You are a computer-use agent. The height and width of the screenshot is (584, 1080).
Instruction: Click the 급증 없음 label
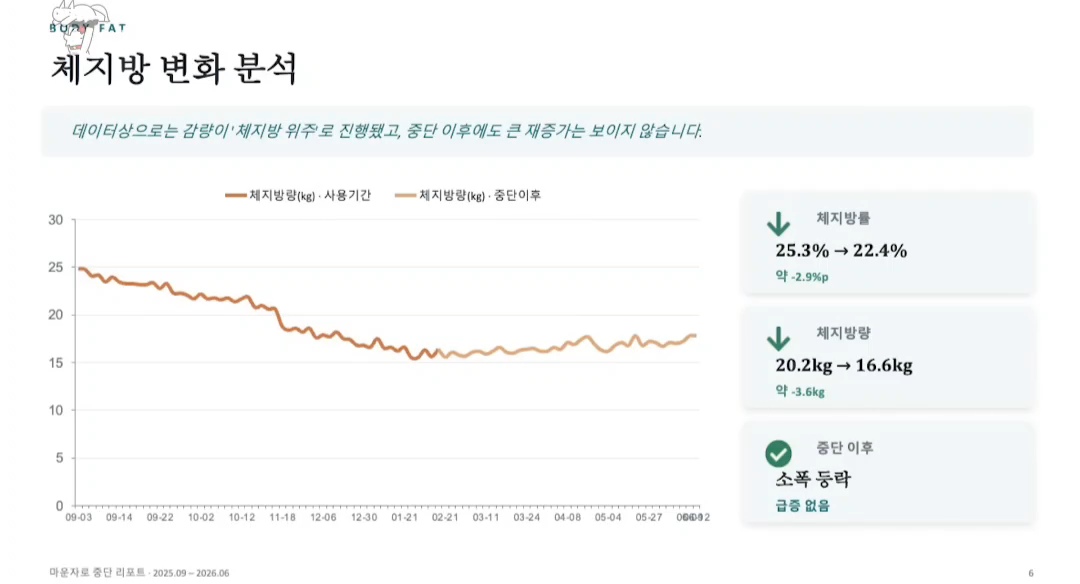(x=802, y=505)
